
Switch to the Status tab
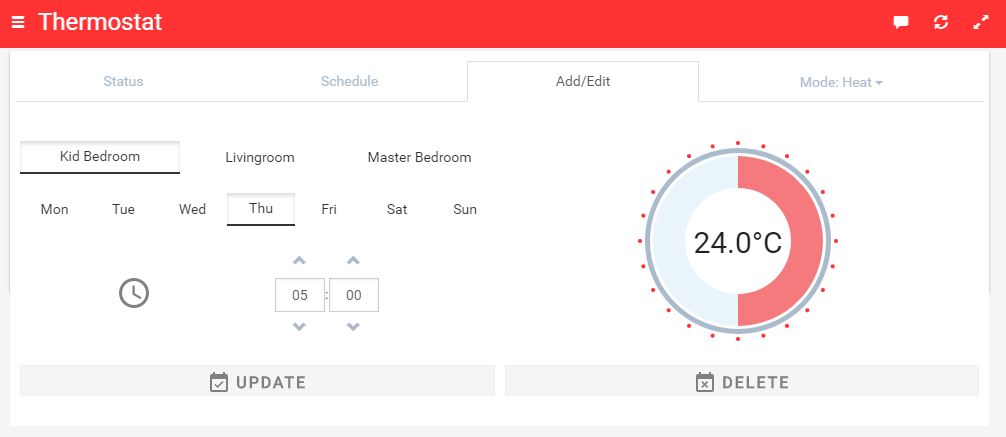(124, 82)
